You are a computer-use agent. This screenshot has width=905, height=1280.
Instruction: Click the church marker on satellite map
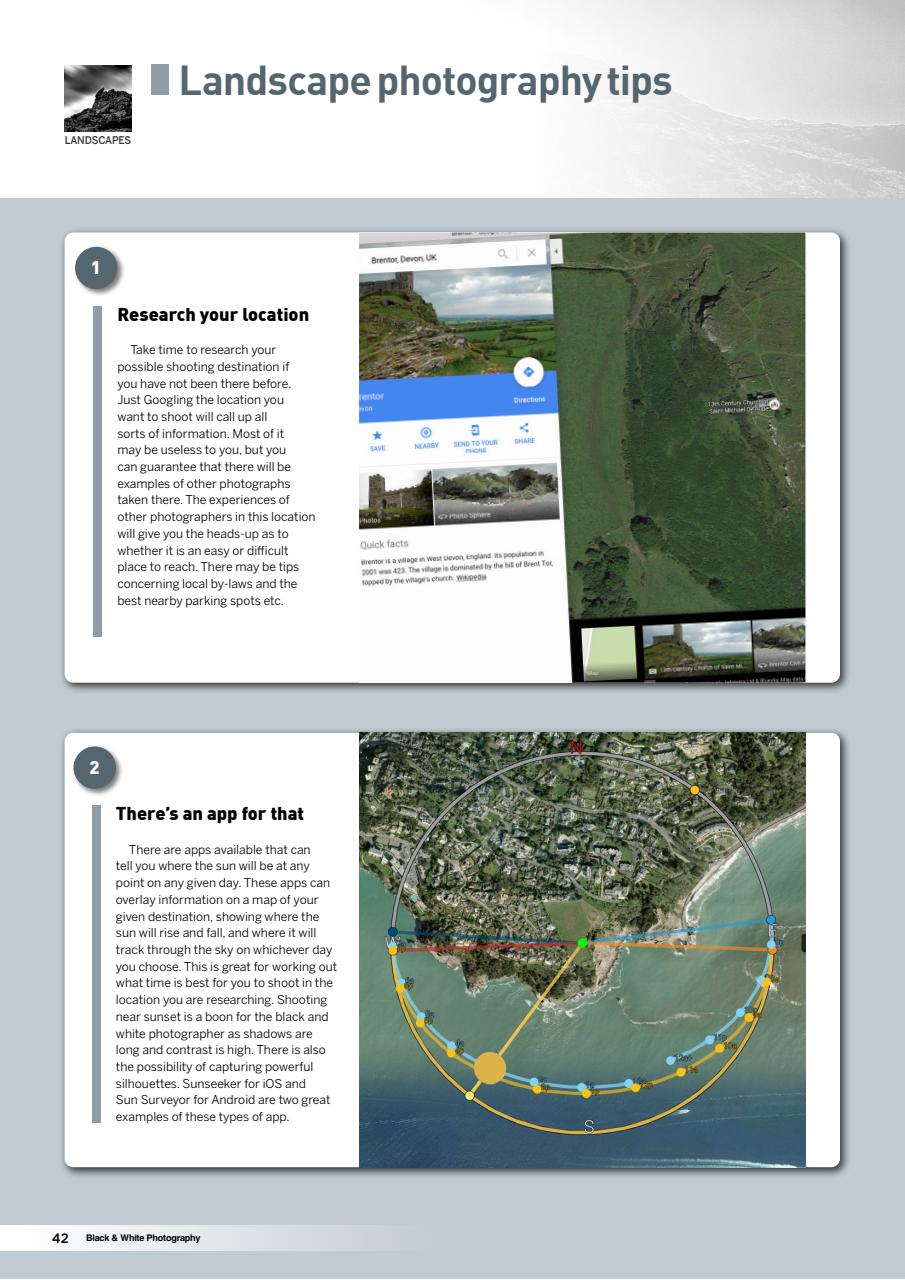[773, 403]
